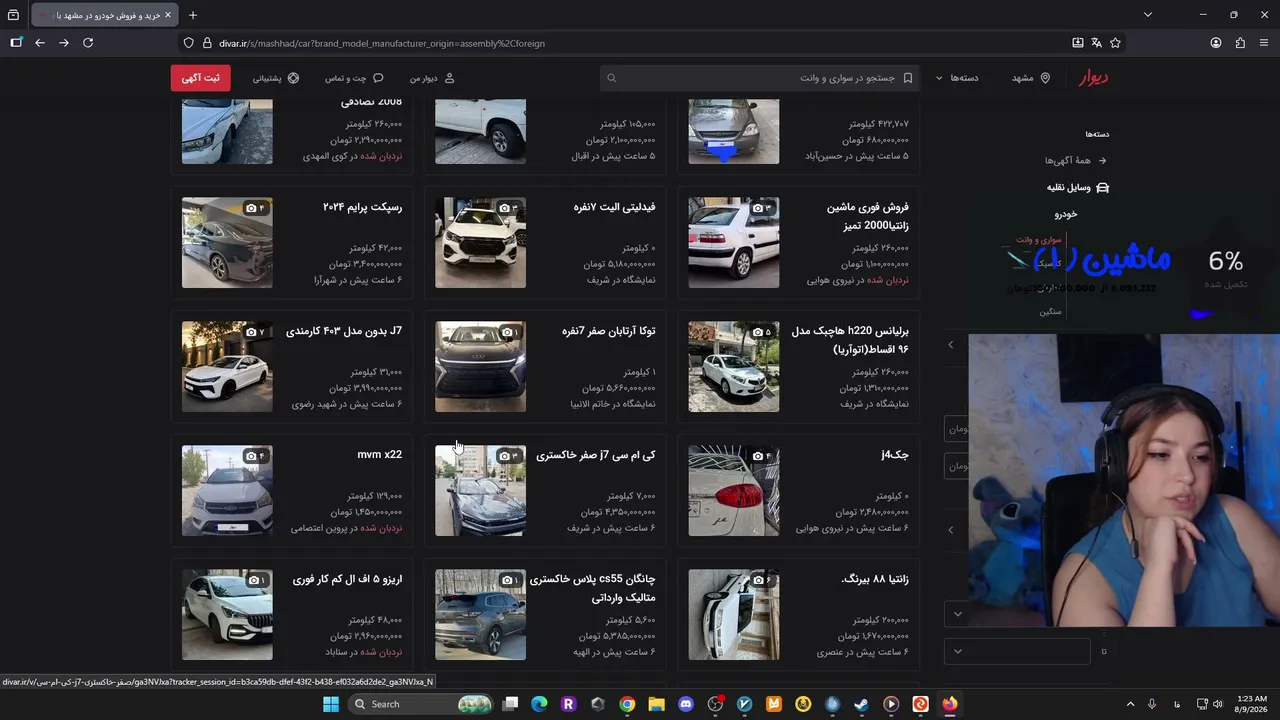This screenshot has width=1280, height=720.
Task: Open Google Chrome from the taskbar
Action: pos(627,704)
